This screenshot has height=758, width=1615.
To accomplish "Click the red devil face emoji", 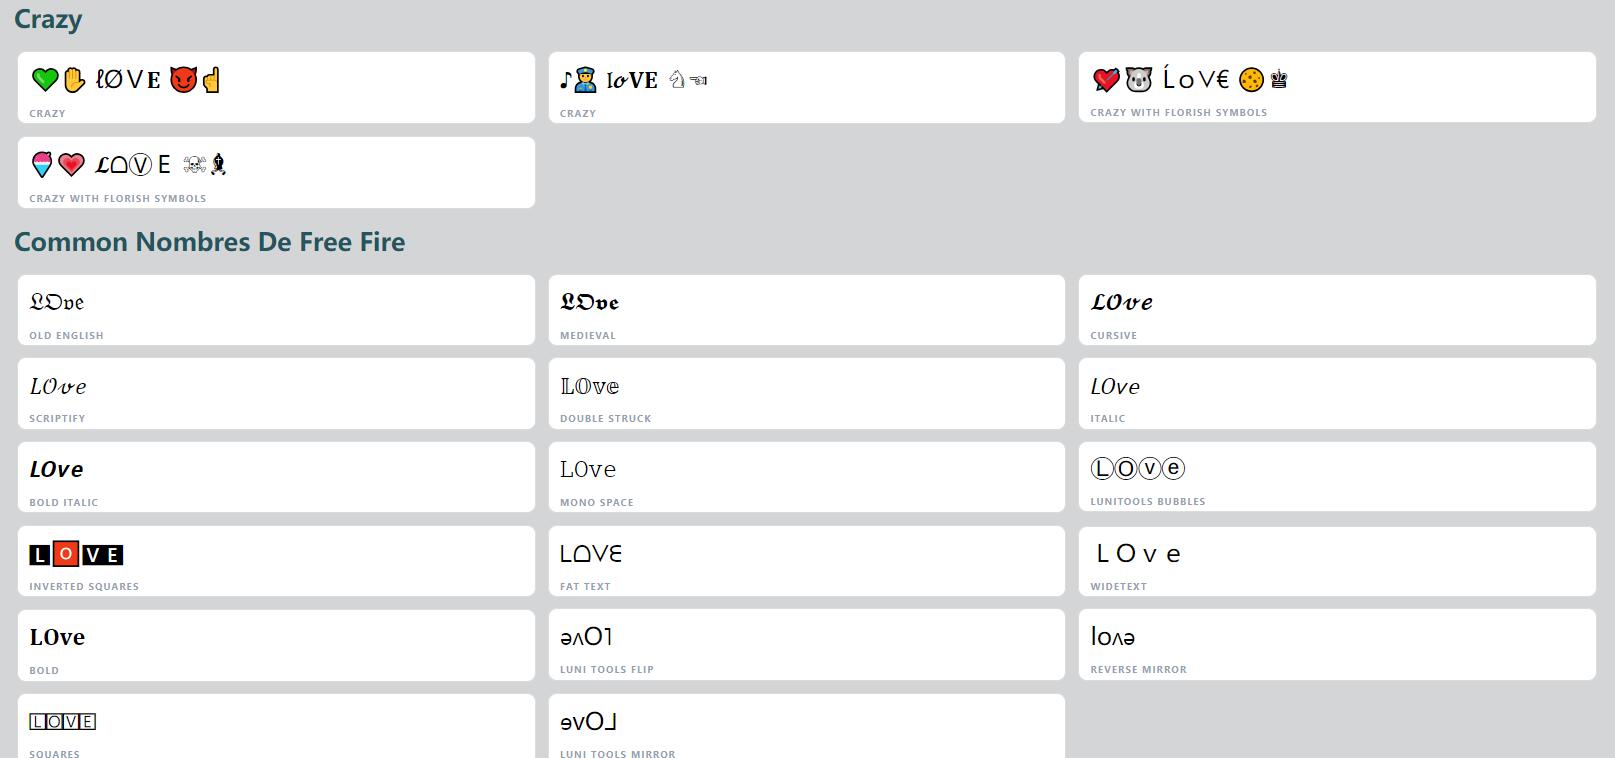I will 182,79.
